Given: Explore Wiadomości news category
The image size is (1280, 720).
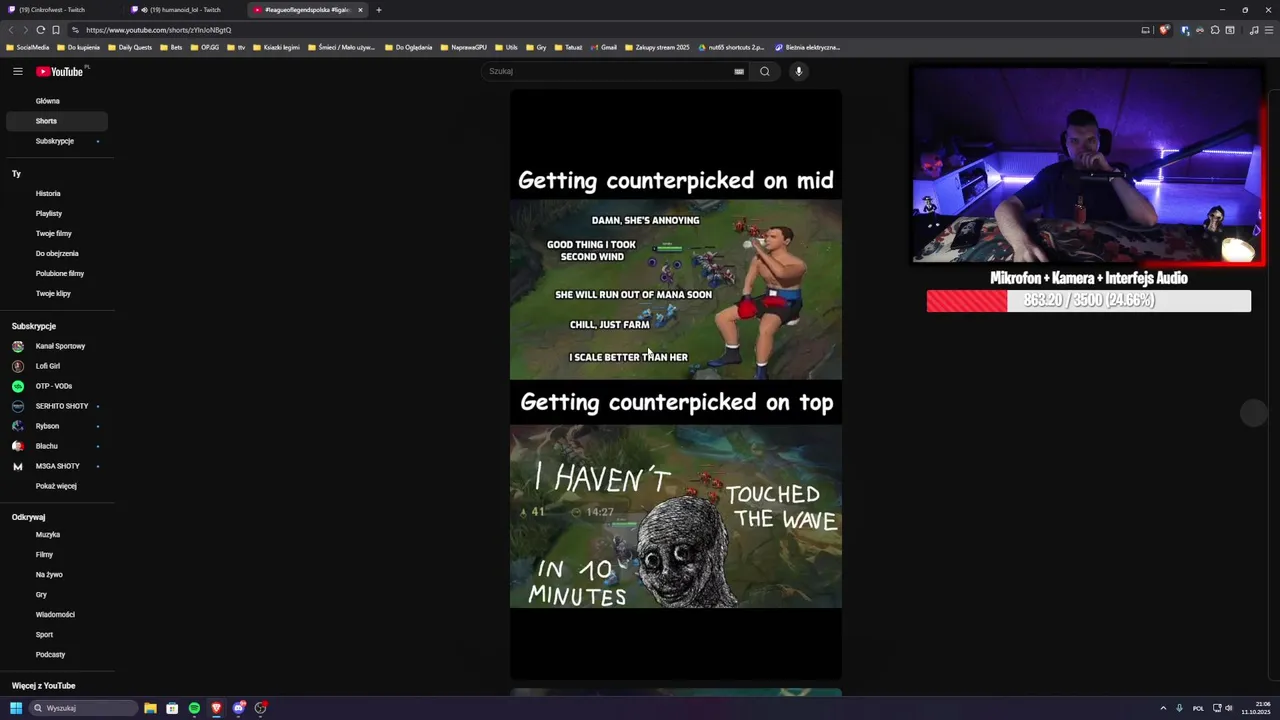Looking at the screenshot, I should pyautogui.click(x=57, y=614).
